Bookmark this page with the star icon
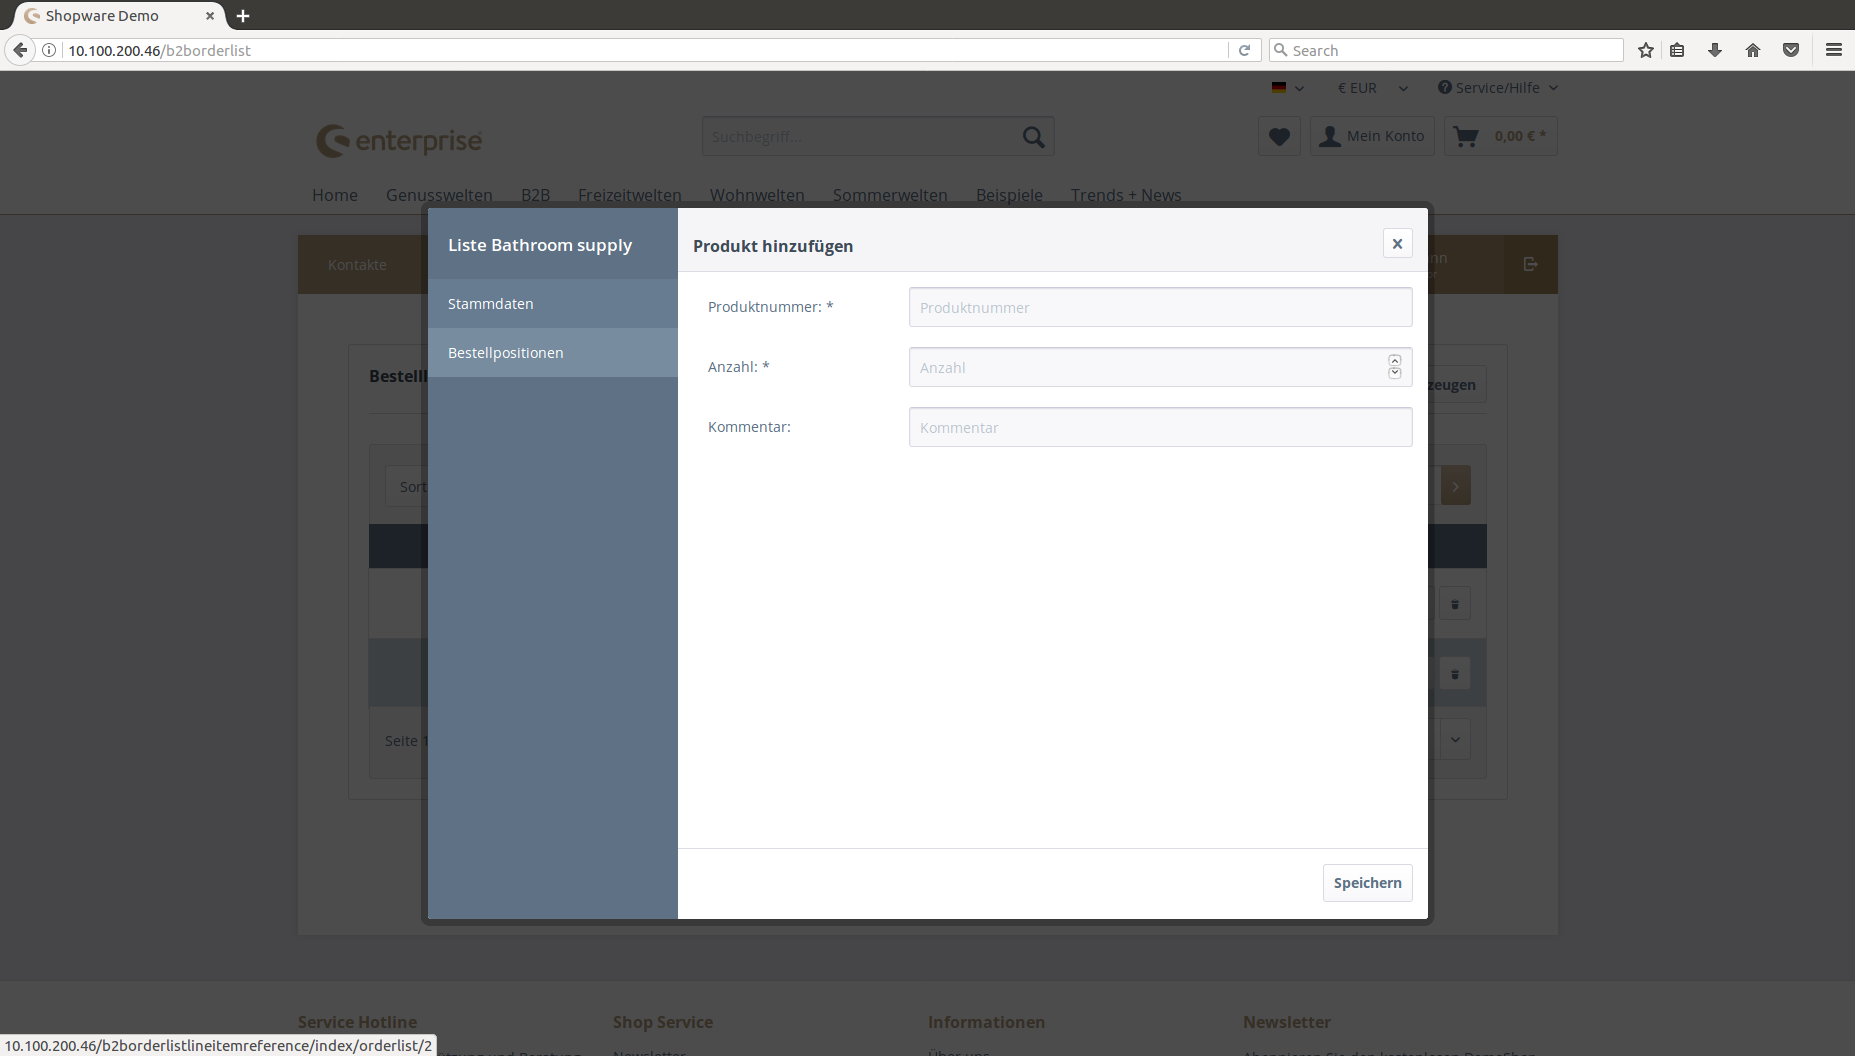The image size is (1855, 1056). [1645, 50]
